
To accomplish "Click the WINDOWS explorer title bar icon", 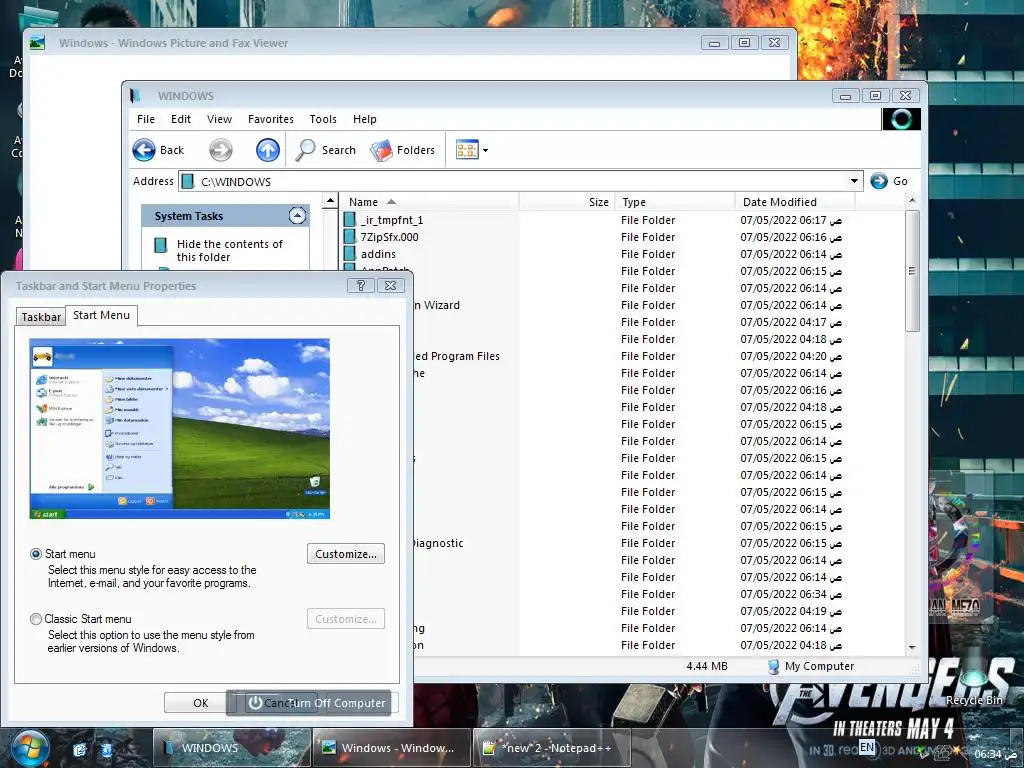I will 135,95.
